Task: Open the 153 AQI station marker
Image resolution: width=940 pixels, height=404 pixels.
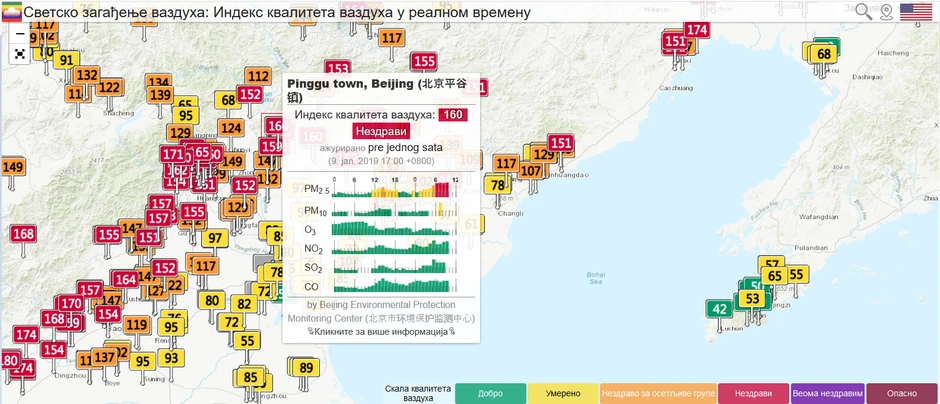Action: 339,69
